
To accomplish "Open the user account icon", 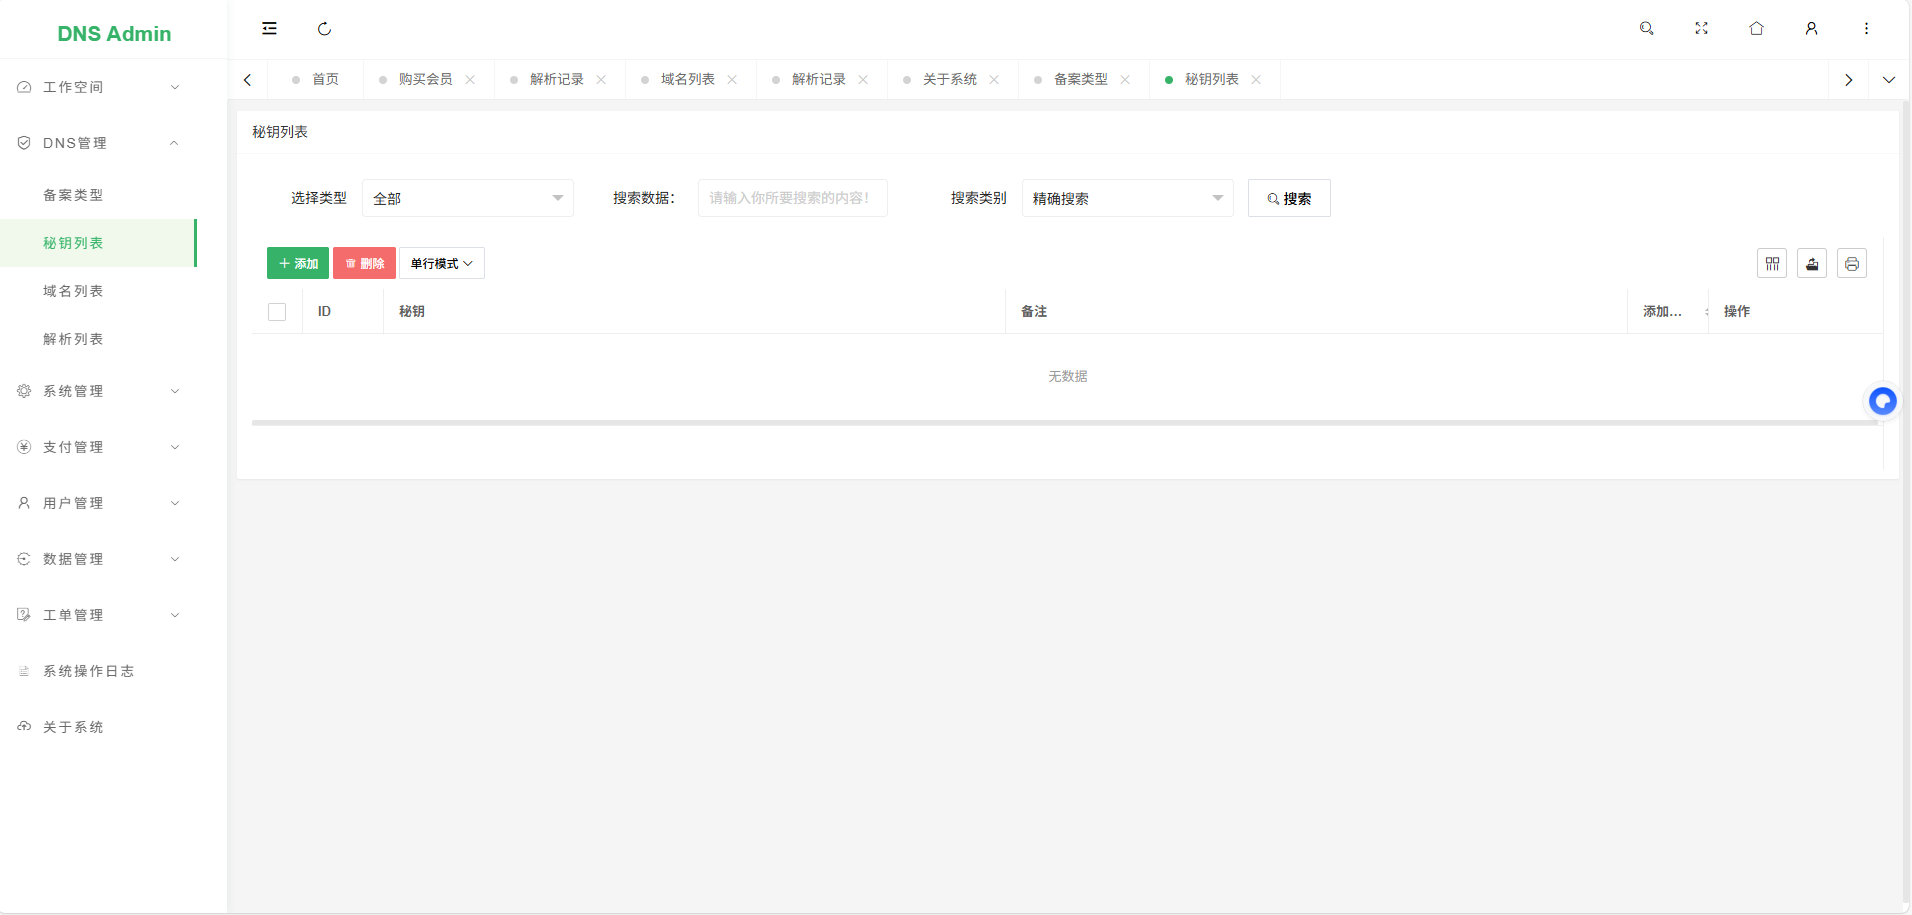I will click(x=1811, y=28).
